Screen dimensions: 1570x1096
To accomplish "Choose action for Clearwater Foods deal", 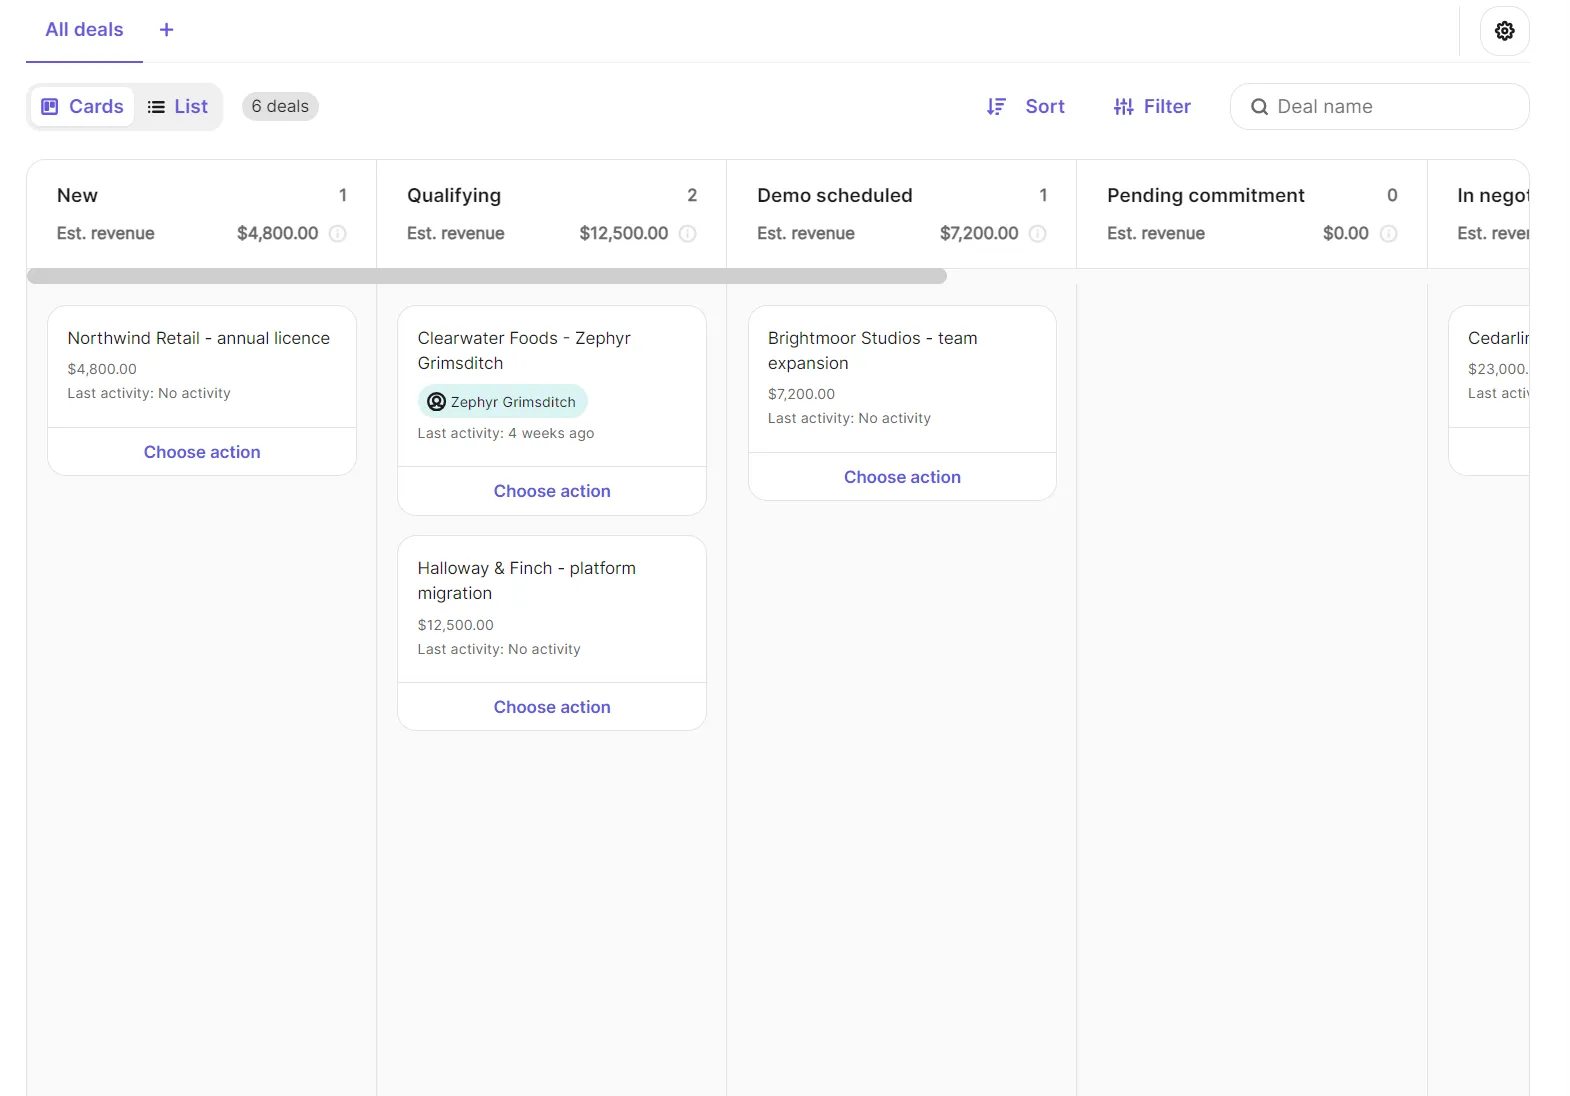I will tap(552, 491).
